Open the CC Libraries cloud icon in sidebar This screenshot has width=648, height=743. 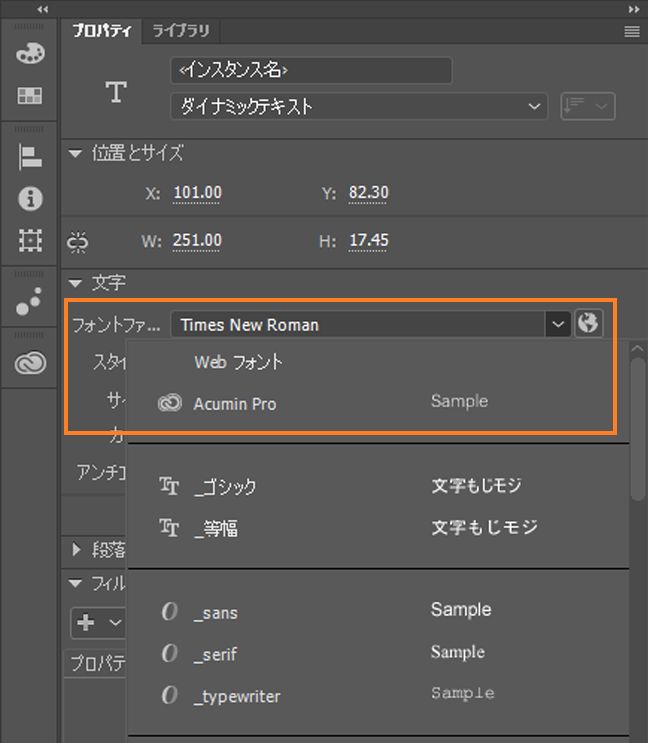pos(30,363)
